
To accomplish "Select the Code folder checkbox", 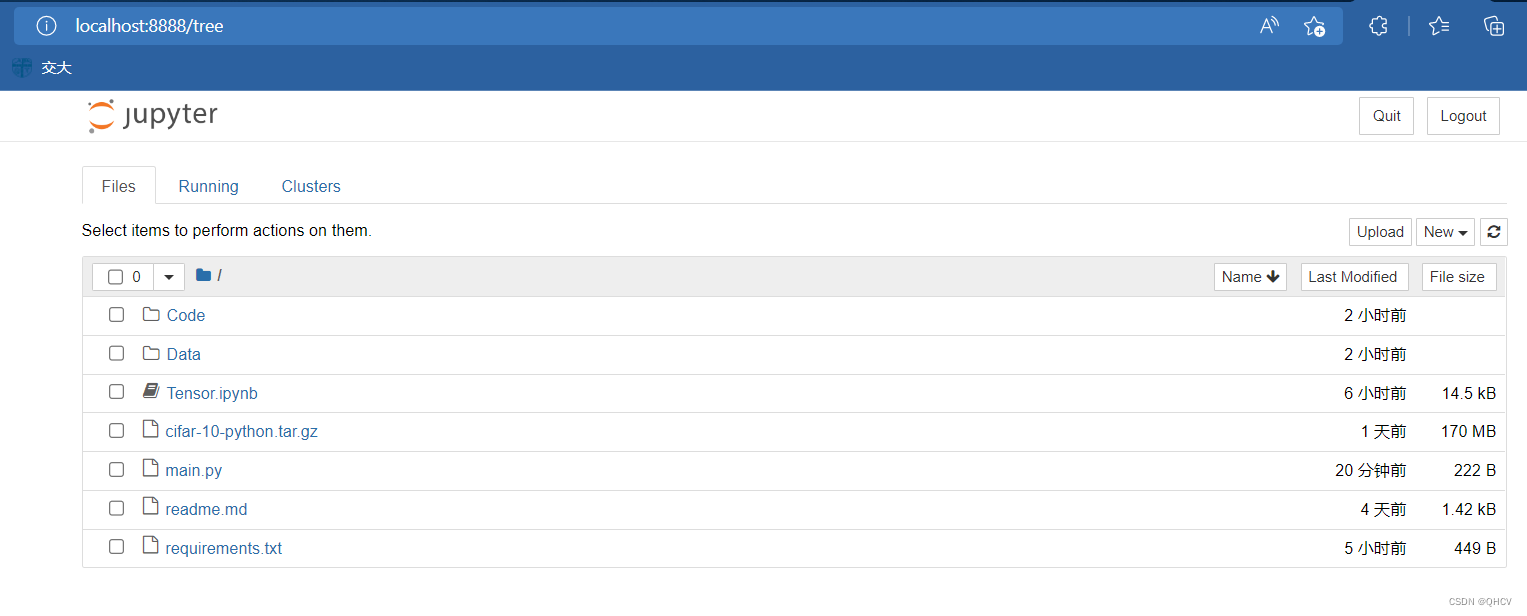I will tap(117, 315).
